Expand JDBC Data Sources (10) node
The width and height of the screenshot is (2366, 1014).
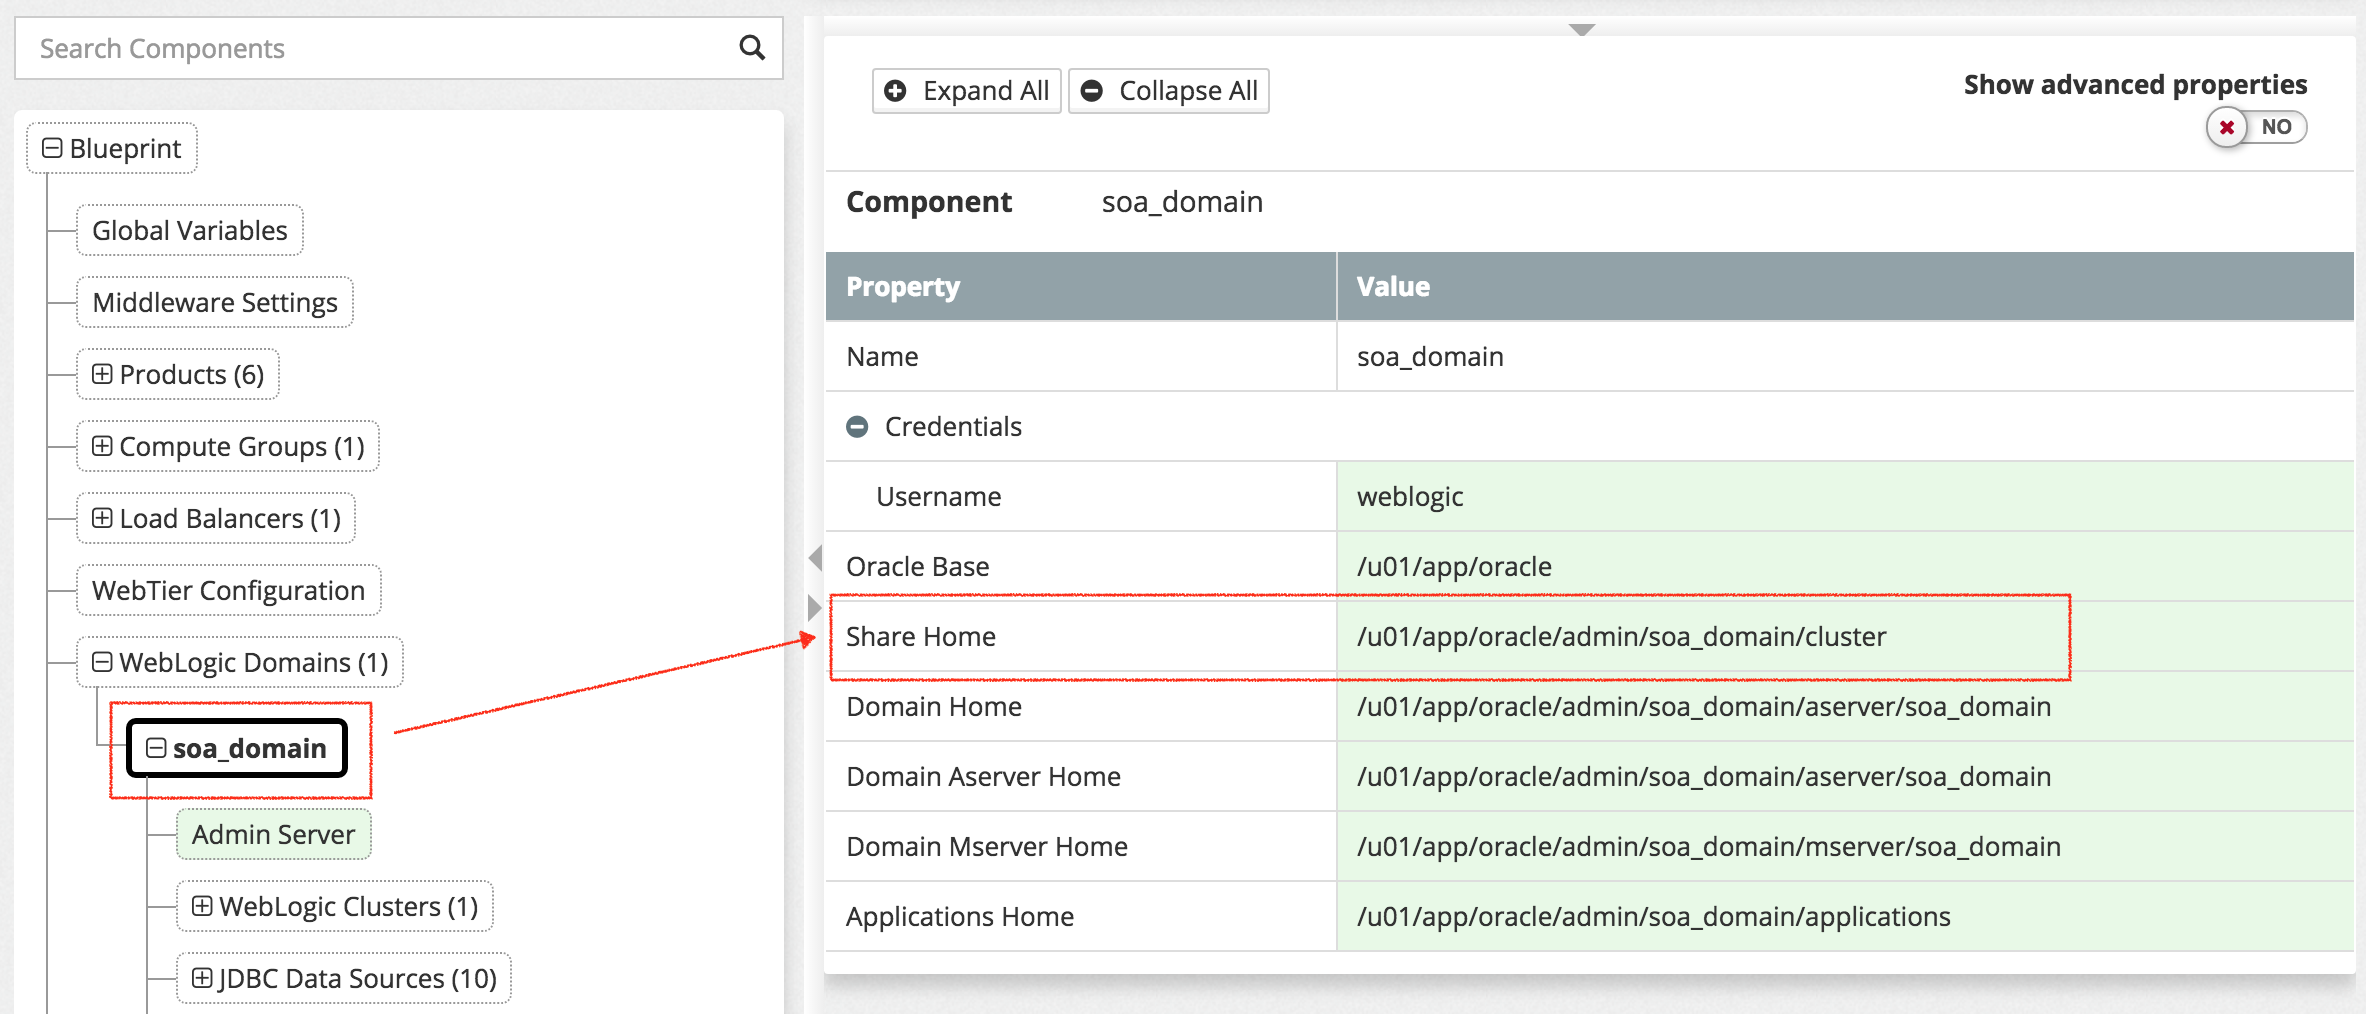[202, 978]
